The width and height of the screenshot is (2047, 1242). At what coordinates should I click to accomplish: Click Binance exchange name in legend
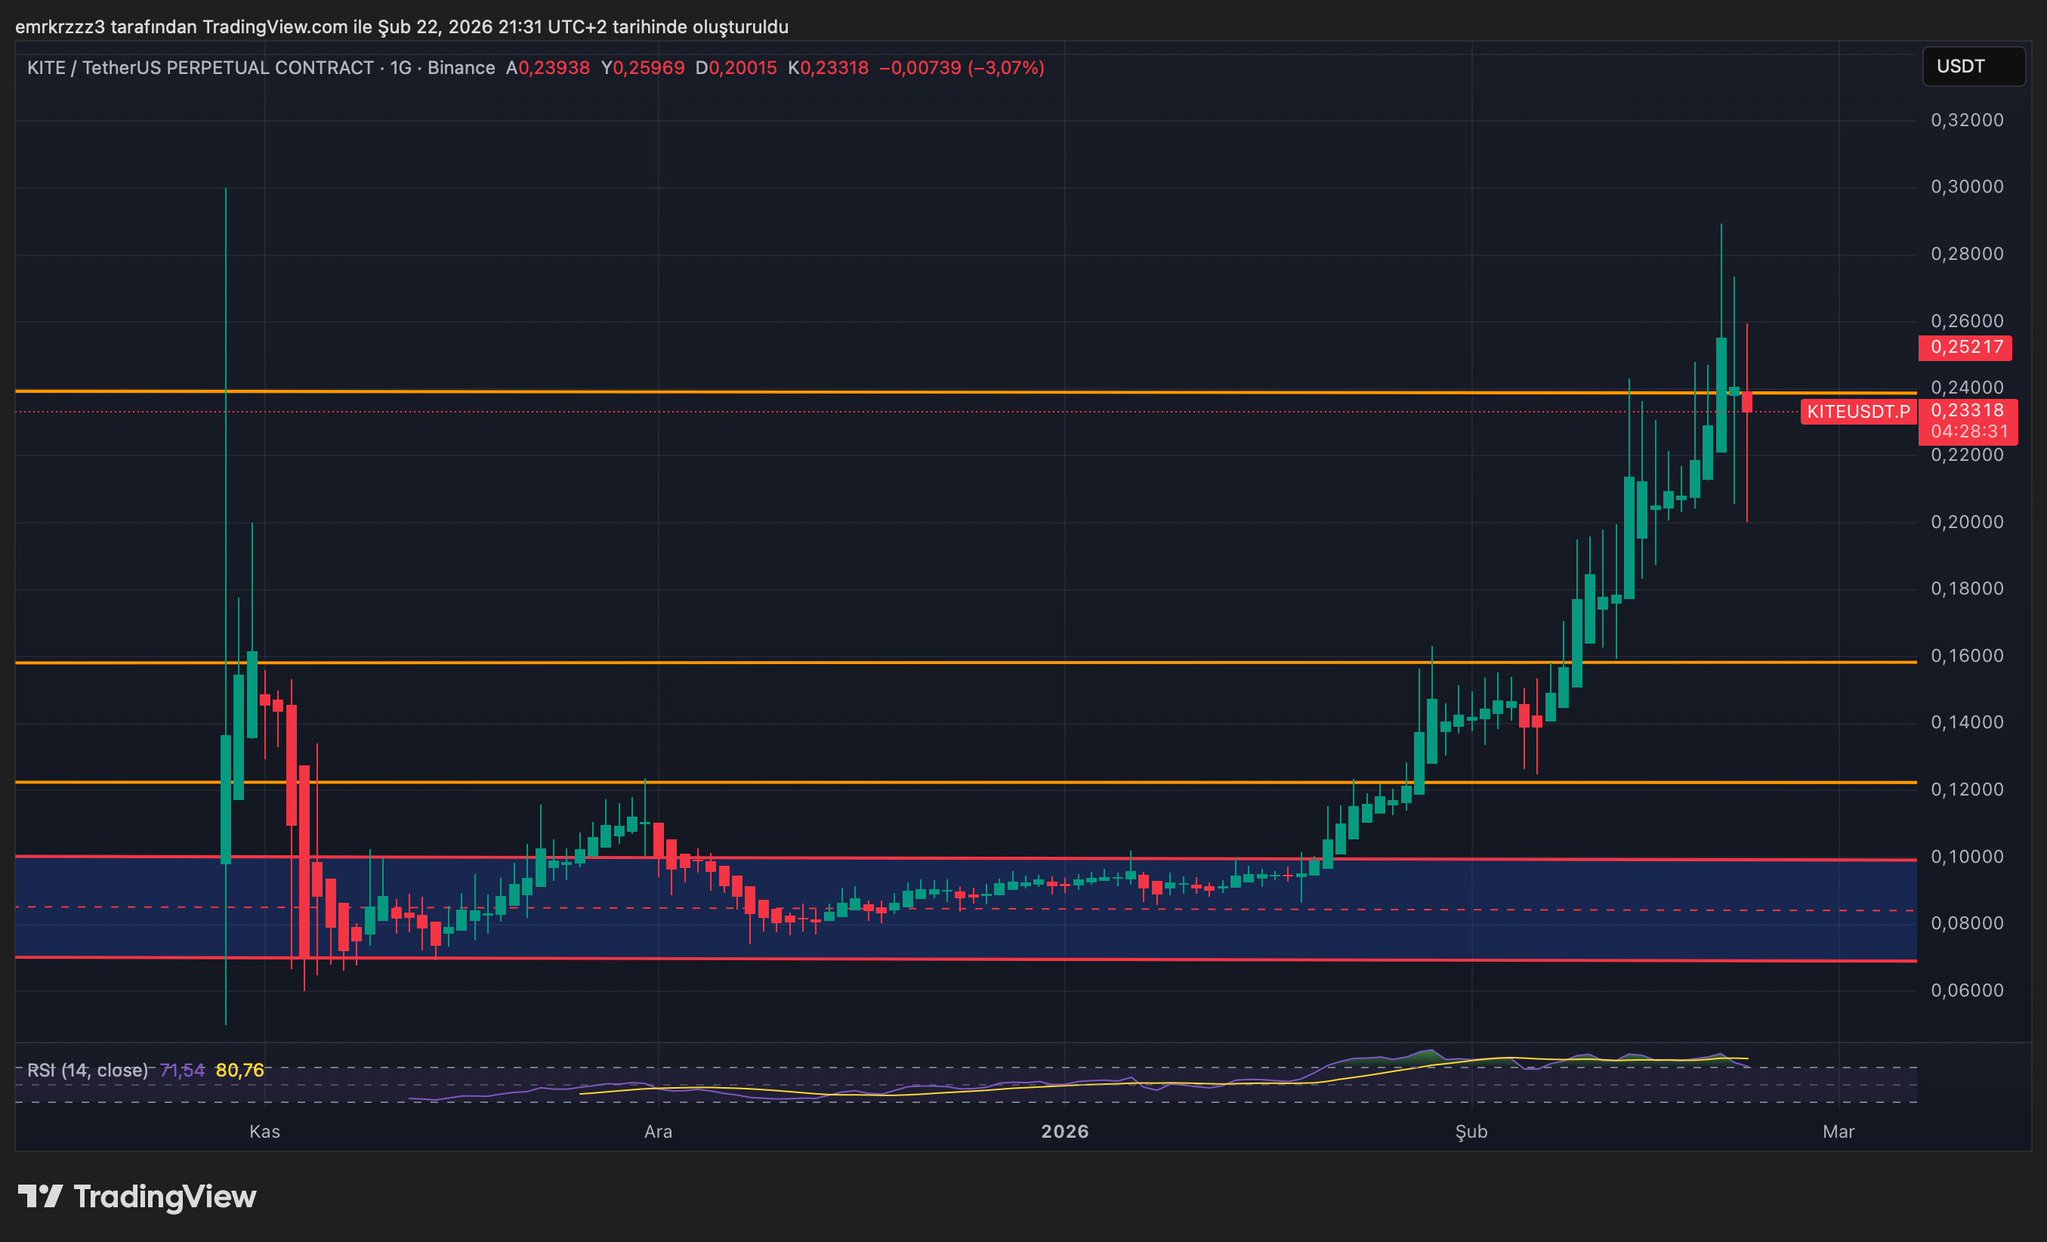coord(461,68)
